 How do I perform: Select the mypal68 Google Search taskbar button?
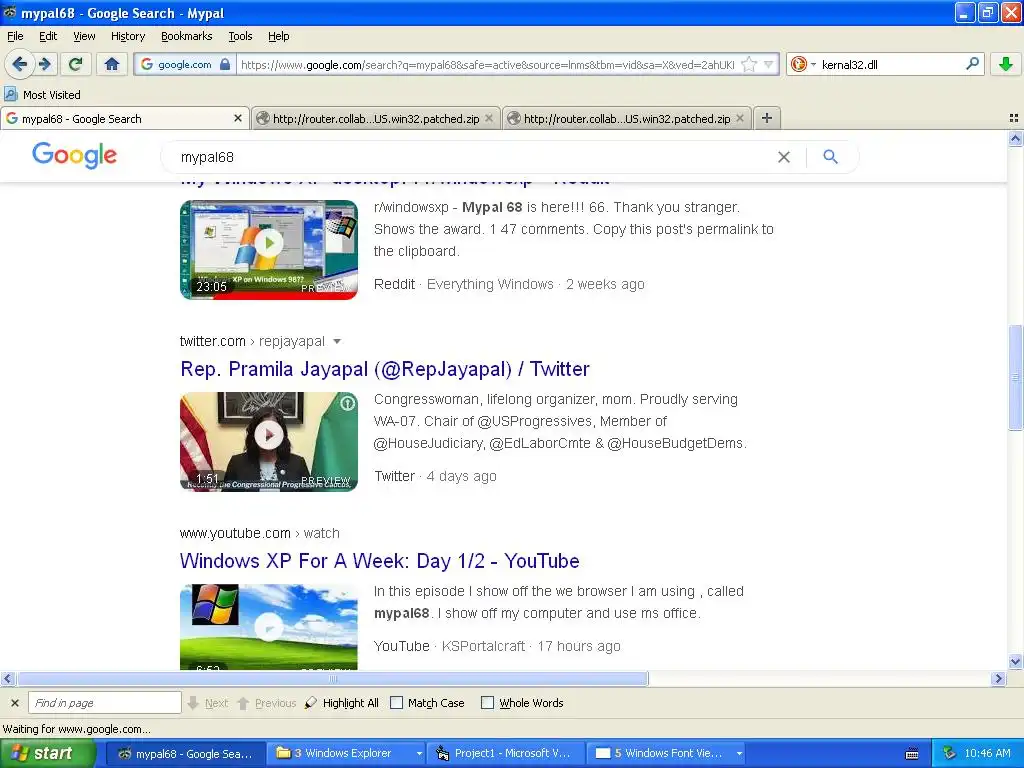click(x=185, y=754)
